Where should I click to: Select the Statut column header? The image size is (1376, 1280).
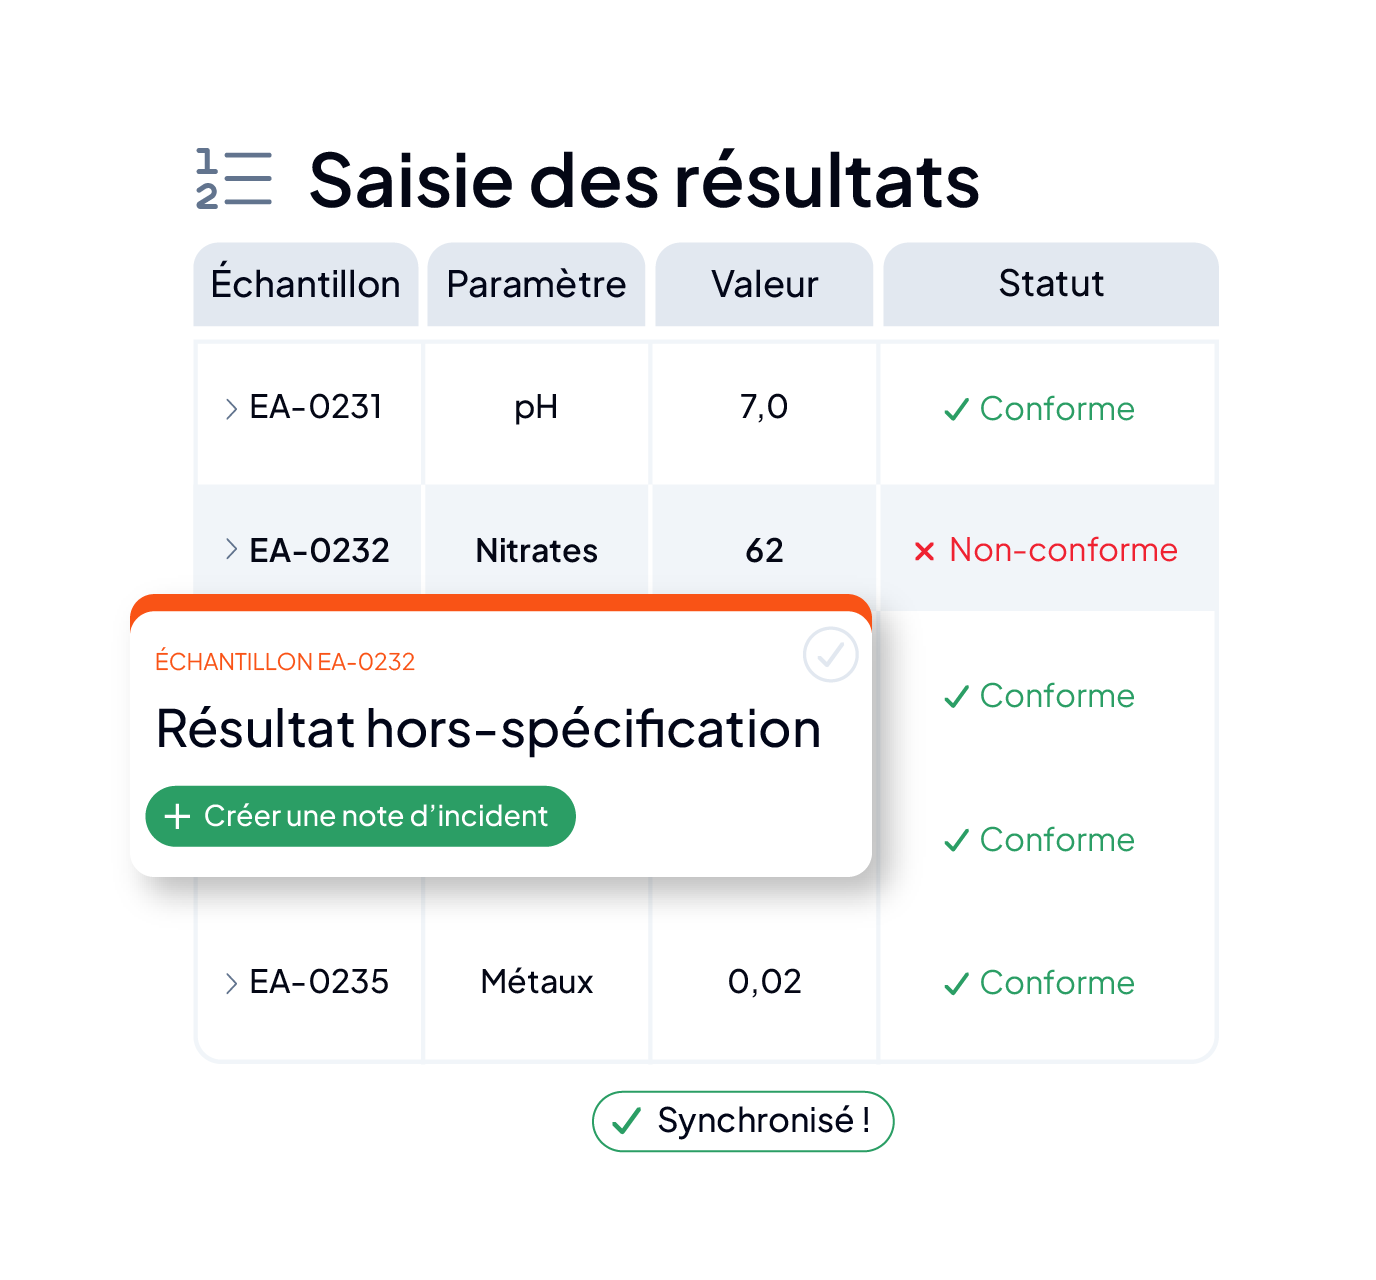1051,284
